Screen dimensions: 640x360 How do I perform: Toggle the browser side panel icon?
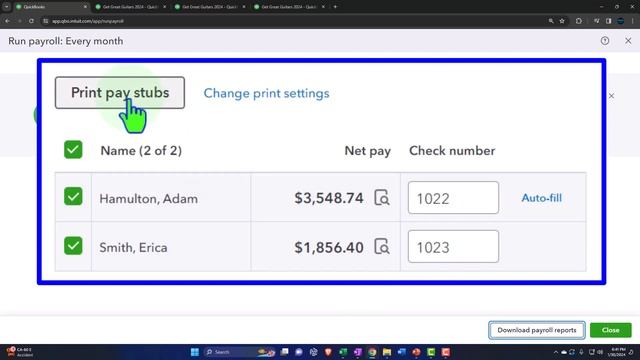tap(609, 21)
